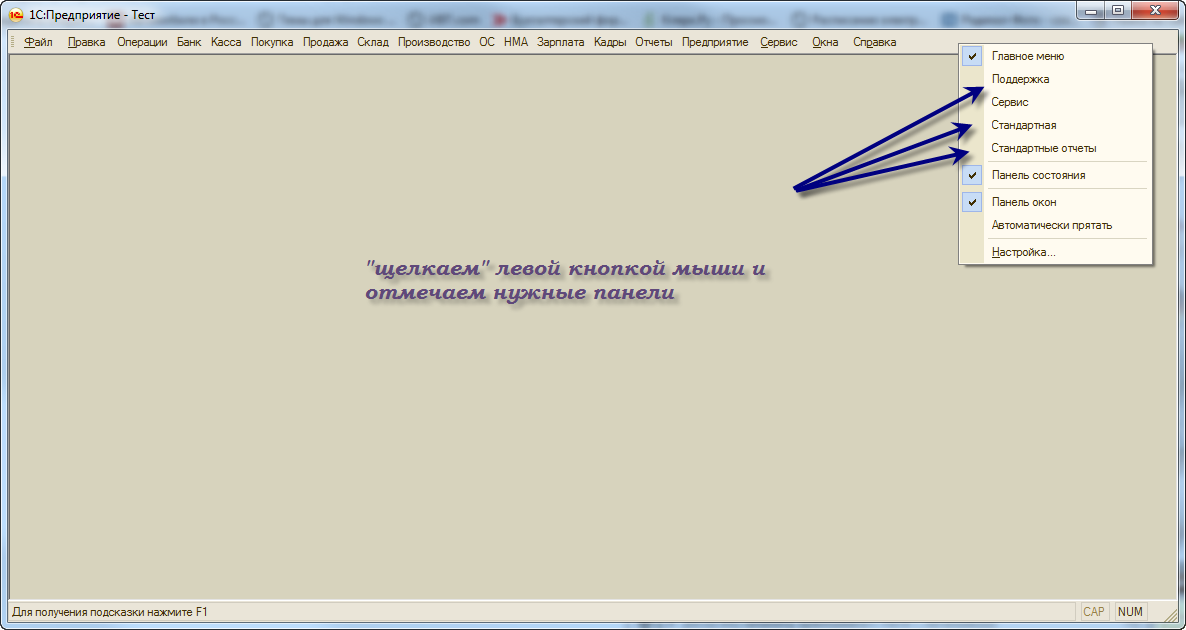This screenshot has height=630, width=1186.
Task: Click the Производство menu item
Action: 434,42
